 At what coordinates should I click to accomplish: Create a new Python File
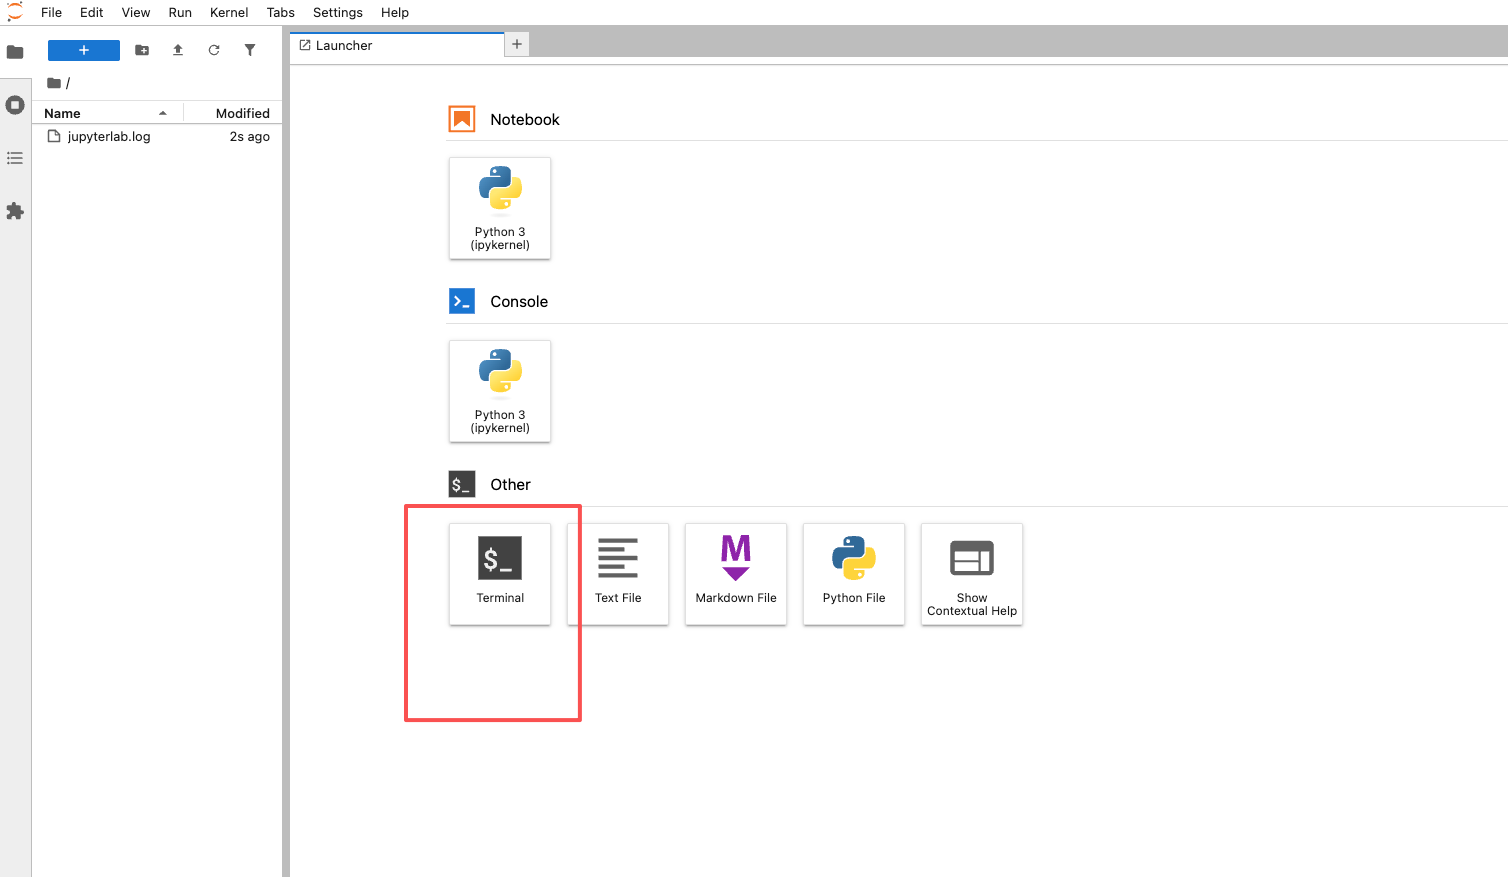pyautogui.click(x=854, y=573)
